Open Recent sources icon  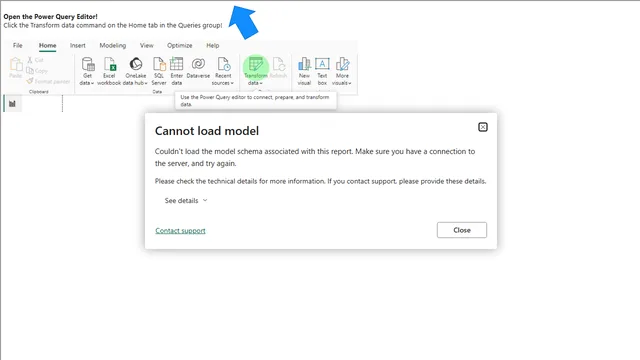(223, 64)
